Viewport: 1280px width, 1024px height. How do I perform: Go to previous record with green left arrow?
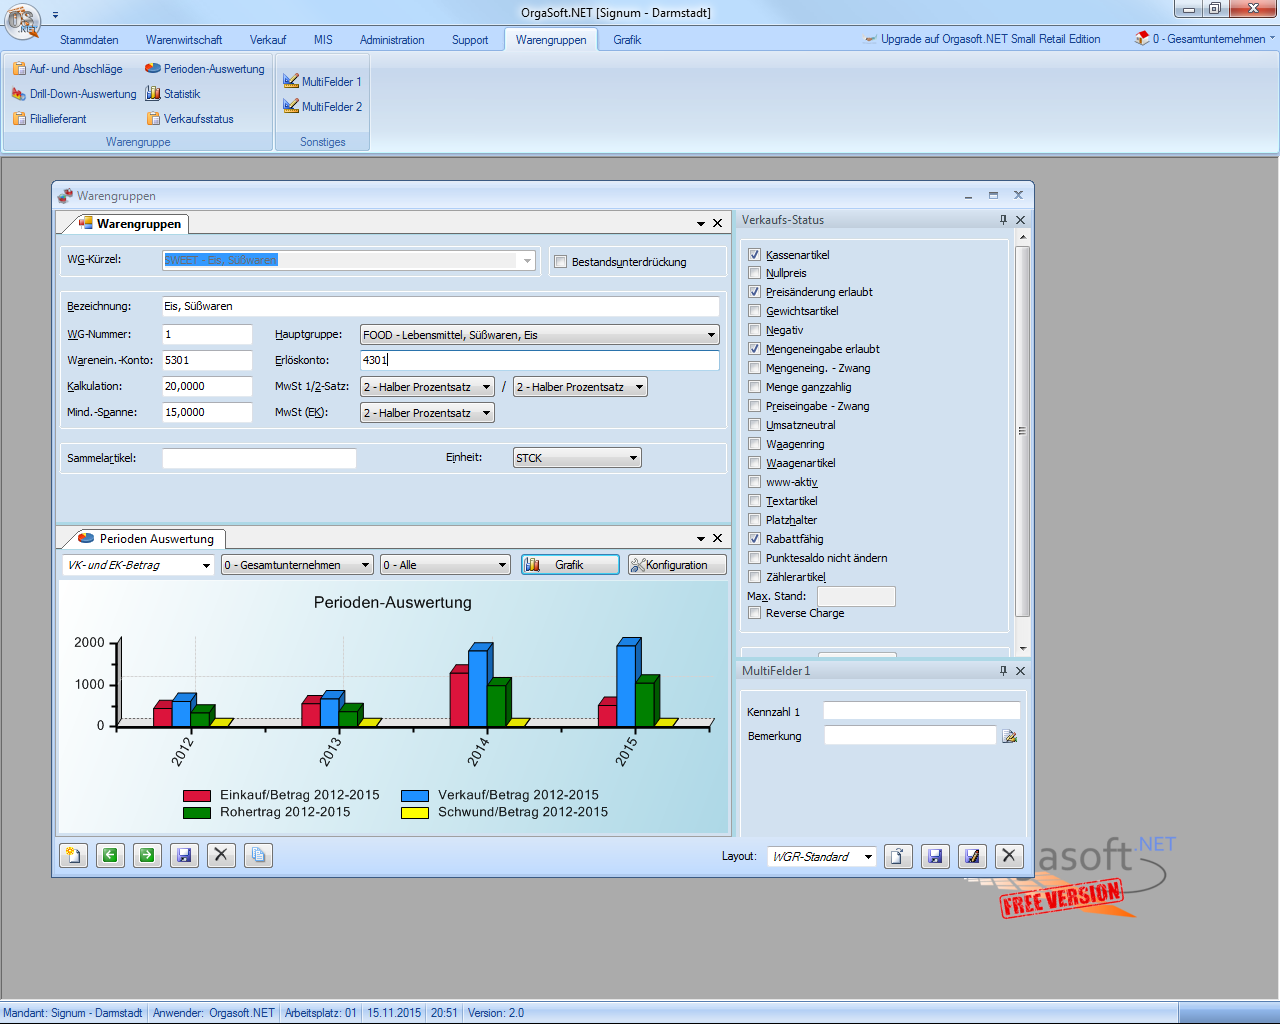(x=110, y=855)
